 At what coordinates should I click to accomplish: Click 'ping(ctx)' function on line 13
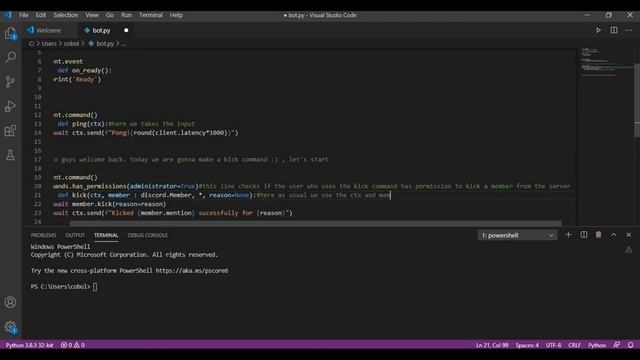click(x=89, y=124)
